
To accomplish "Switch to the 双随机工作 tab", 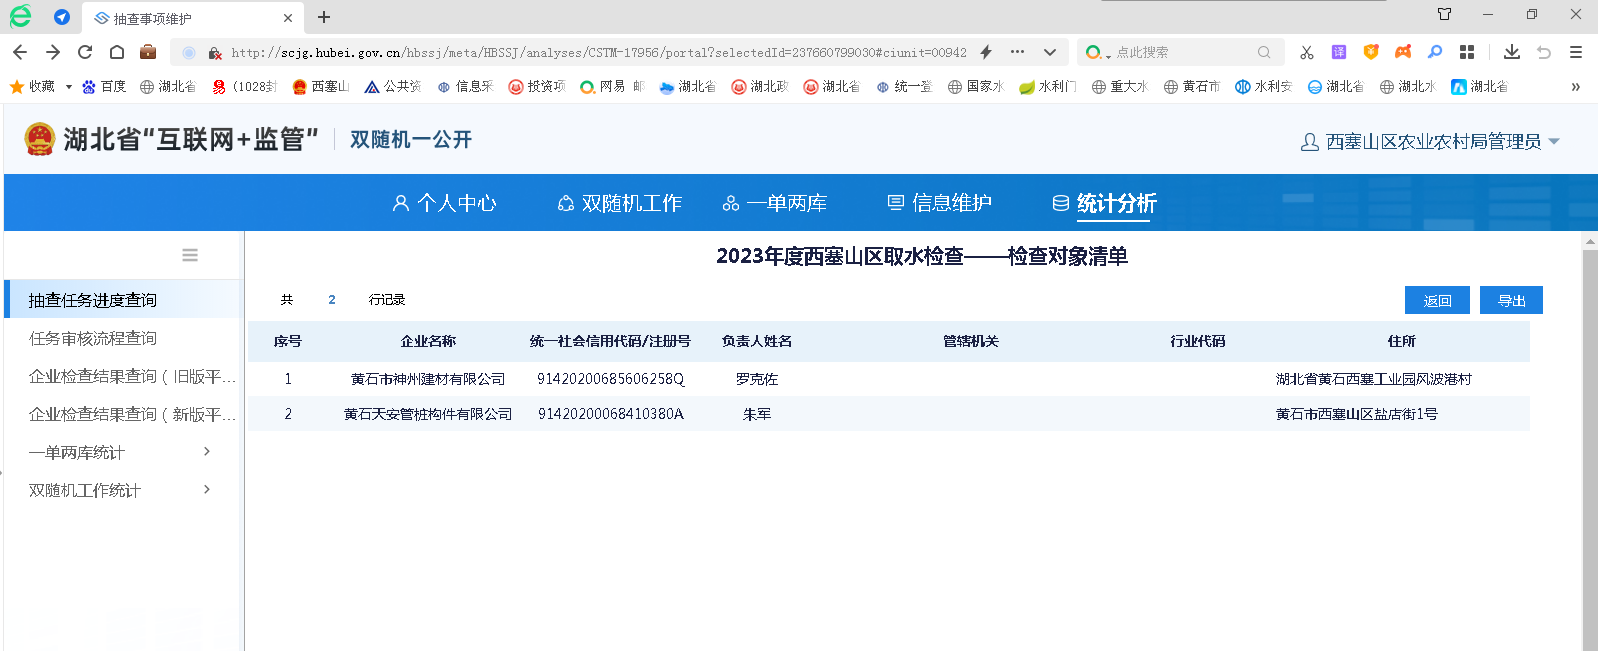I will coord(620,203).
